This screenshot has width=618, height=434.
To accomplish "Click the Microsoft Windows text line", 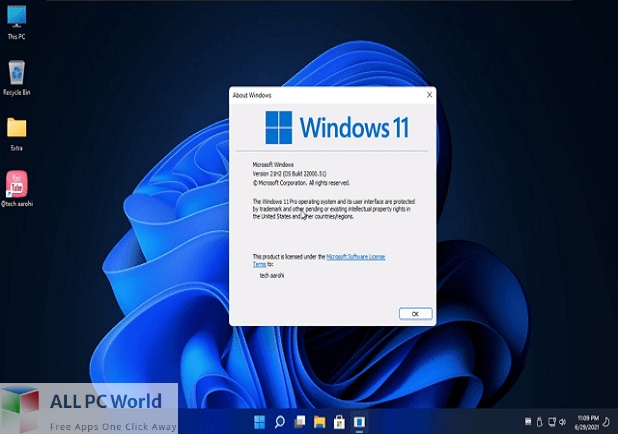I will pos(273,164).
